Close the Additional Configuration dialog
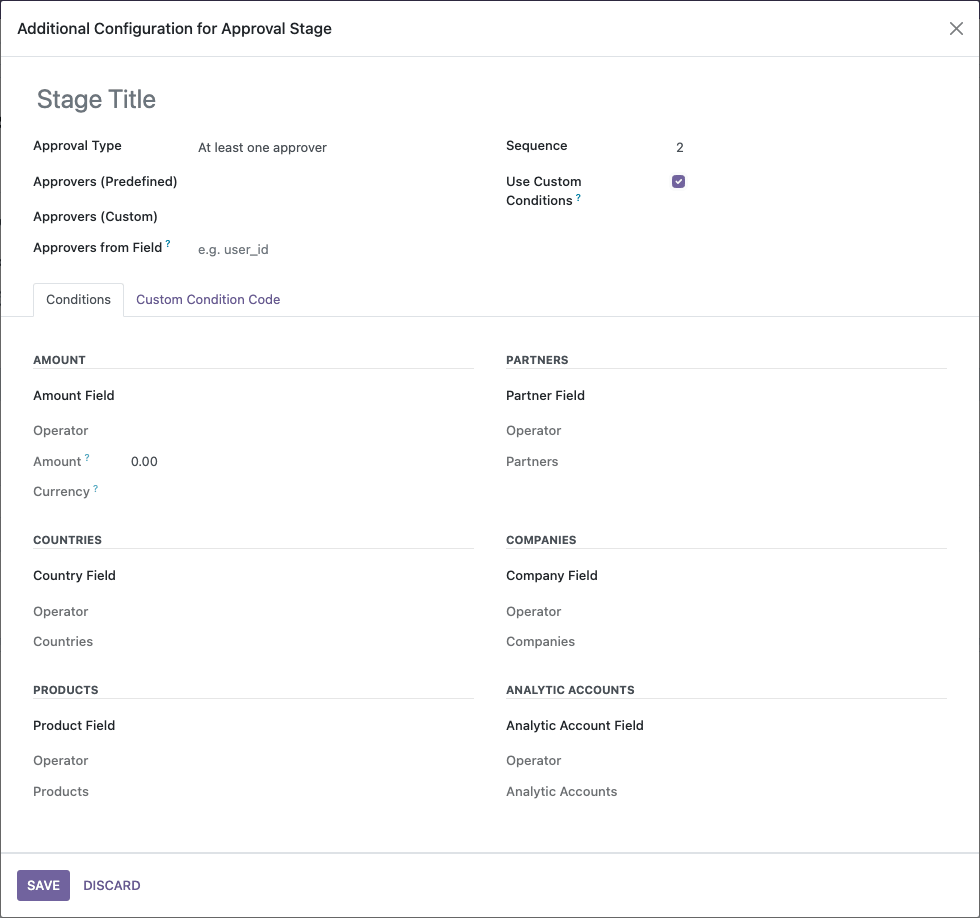980x918 pixels. (956, 29)
